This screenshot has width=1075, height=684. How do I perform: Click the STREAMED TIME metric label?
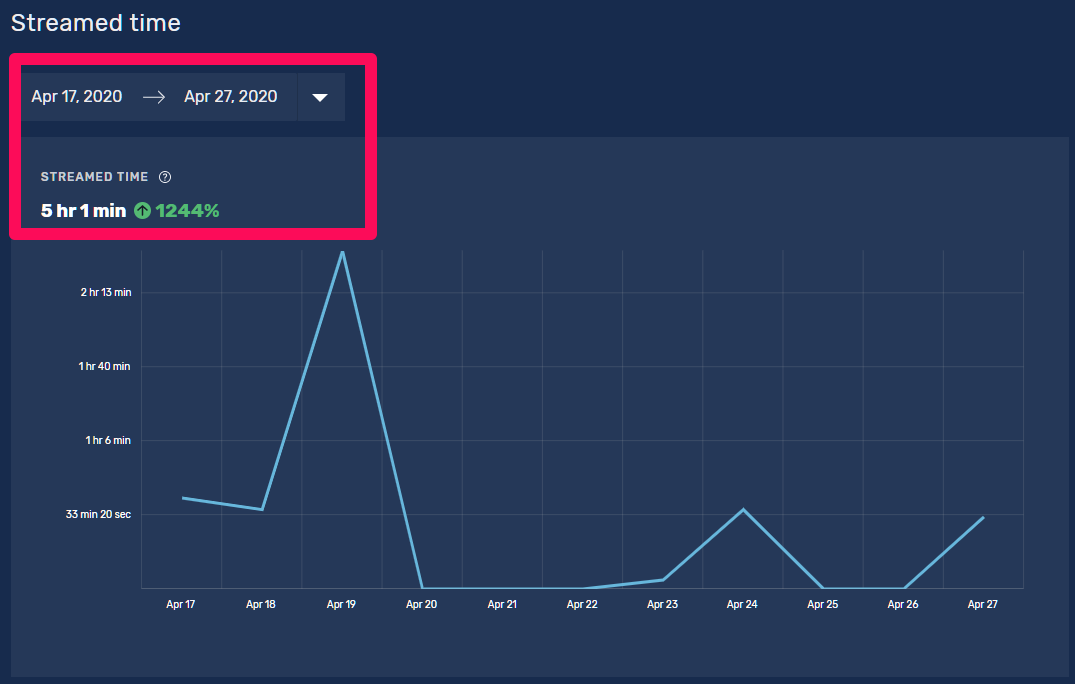[x=94, y=177]
